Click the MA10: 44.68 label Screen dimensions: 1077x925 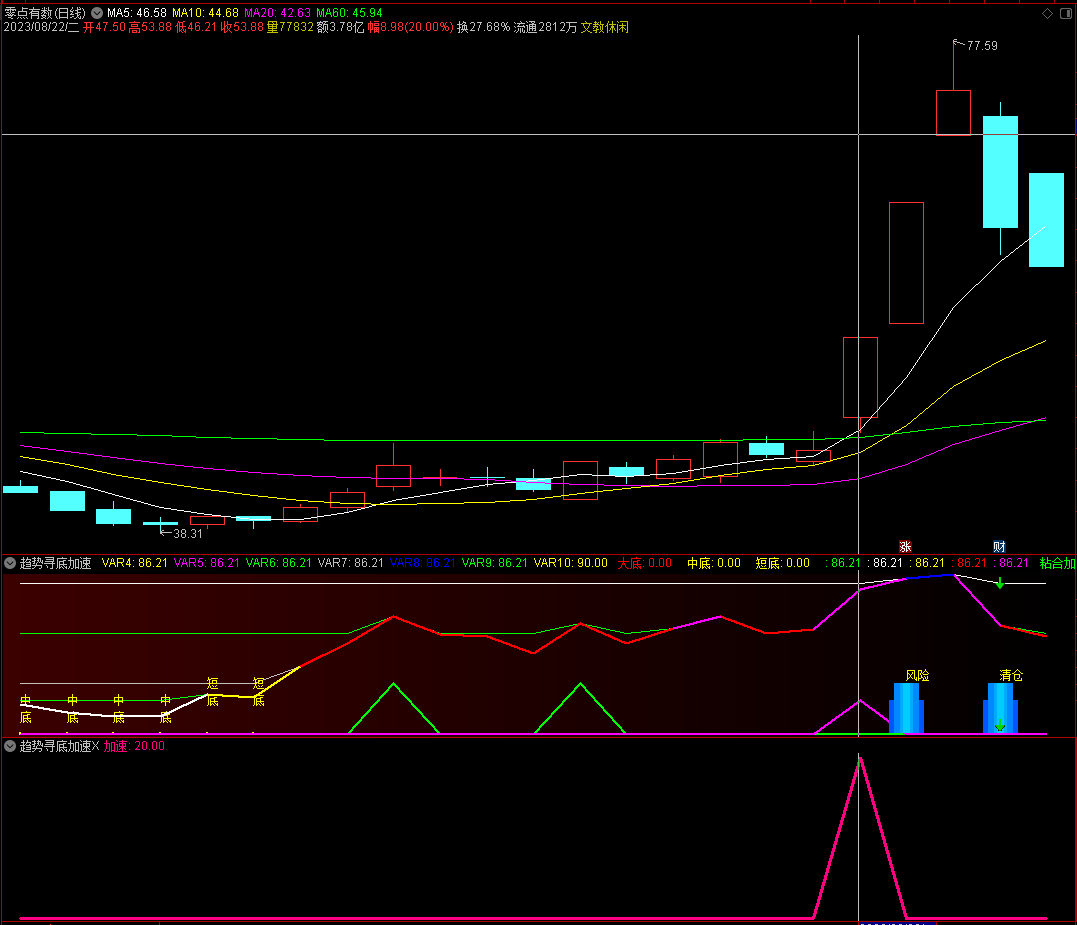pos(205,12)
